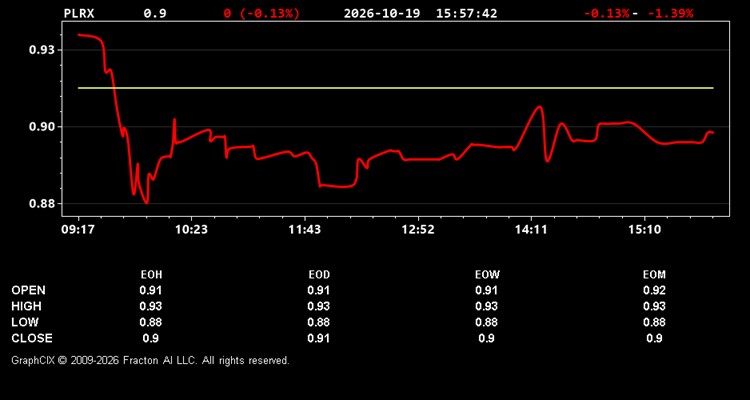Viewport: 750px width, 400px height.
Task: Click the -1.39% figure at top right
Action: (x=670, y=13)
